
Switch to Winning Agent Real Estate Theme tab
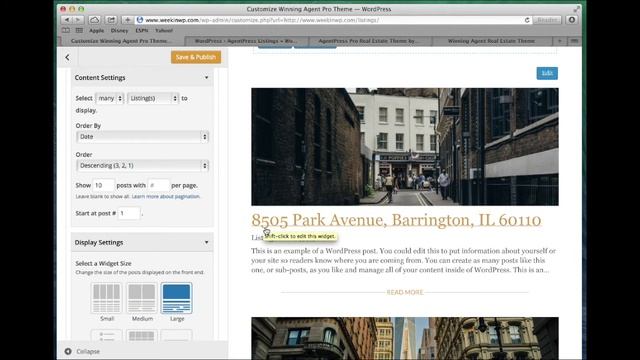coord(491,41)
